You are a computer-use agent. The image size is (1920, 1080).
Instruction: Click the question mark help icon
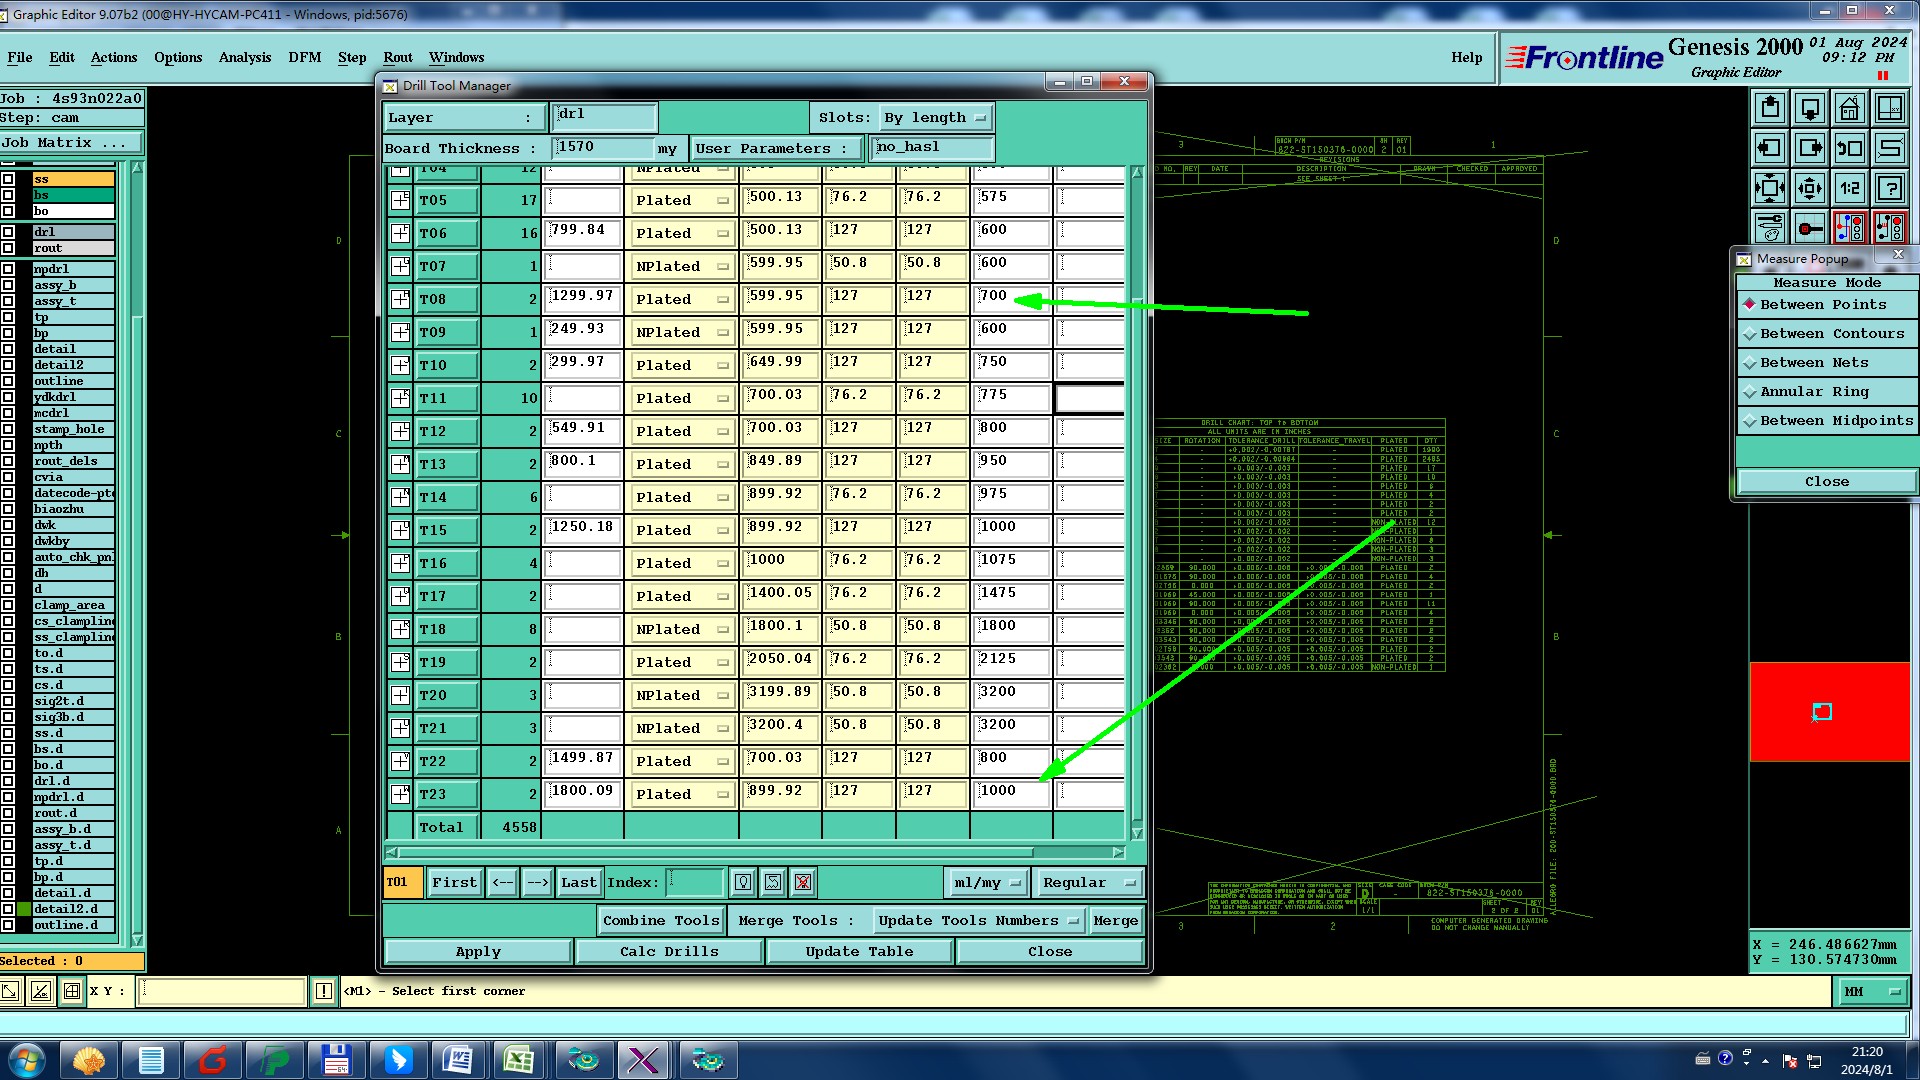[1889, 188]
